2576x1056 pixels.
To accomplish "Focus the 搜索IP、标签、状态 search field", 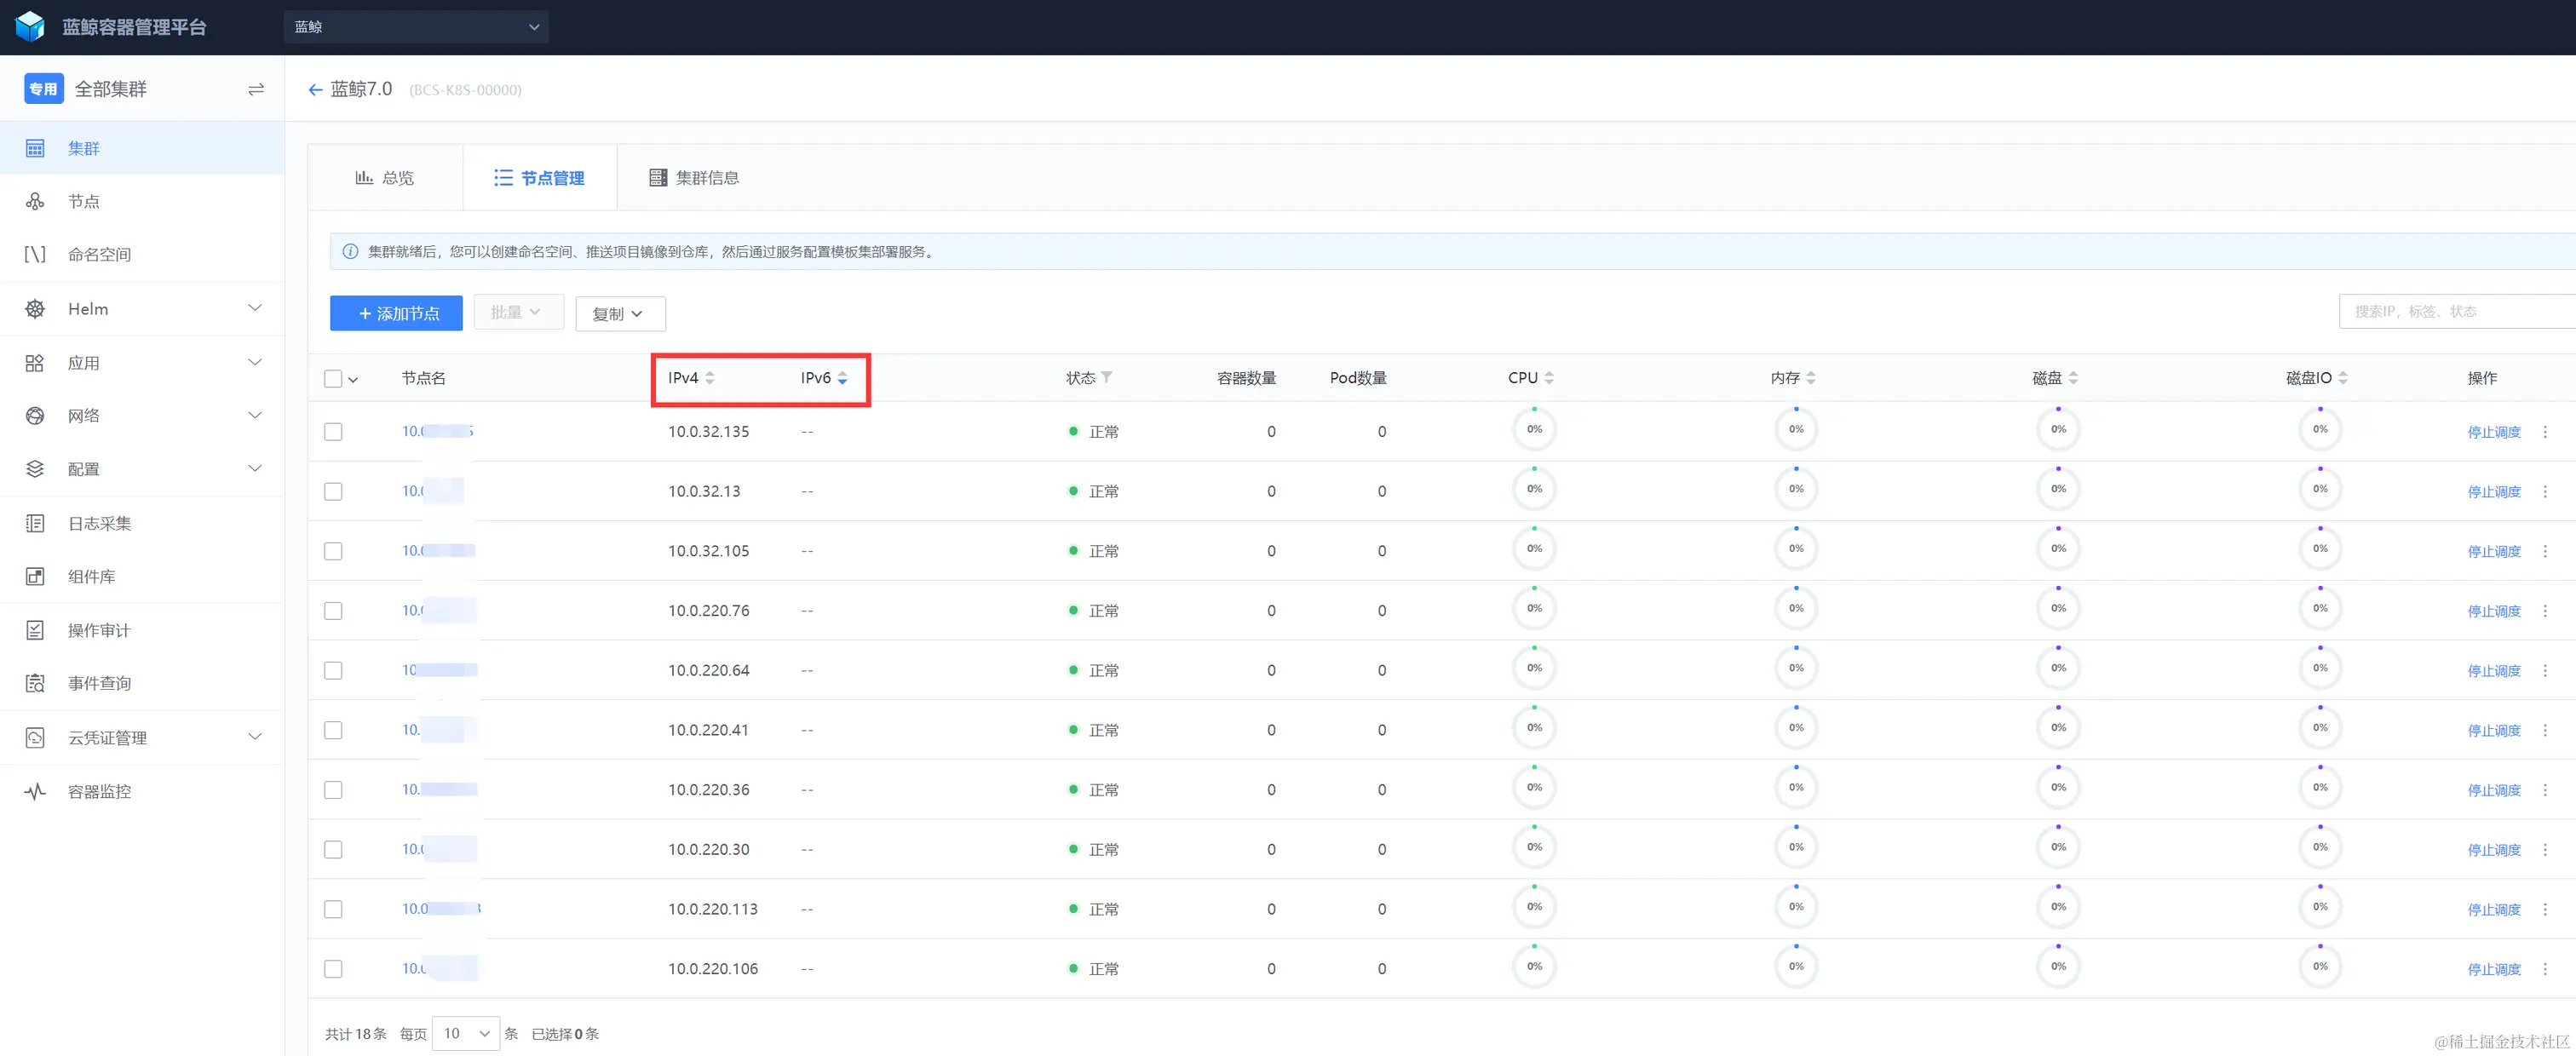I will click(x=2450, y=311).
